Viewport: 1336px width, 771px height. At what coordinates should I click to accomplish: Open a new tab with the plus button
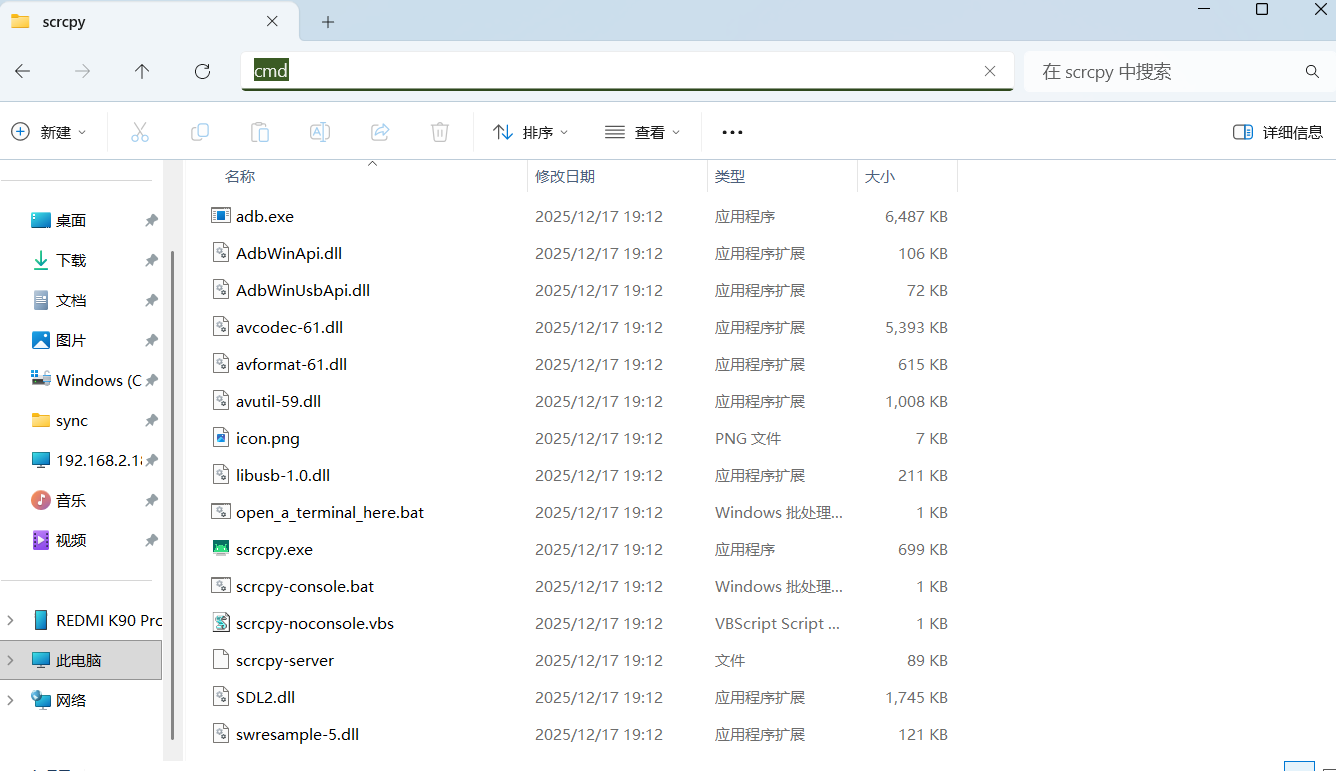tap(328, 22)
